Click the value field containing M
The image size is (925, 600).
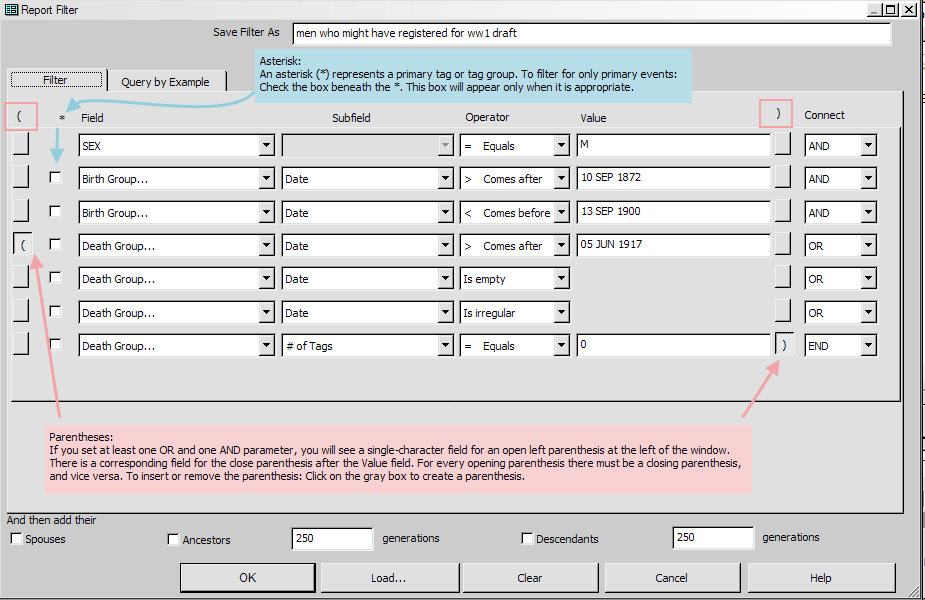(674, 145)
